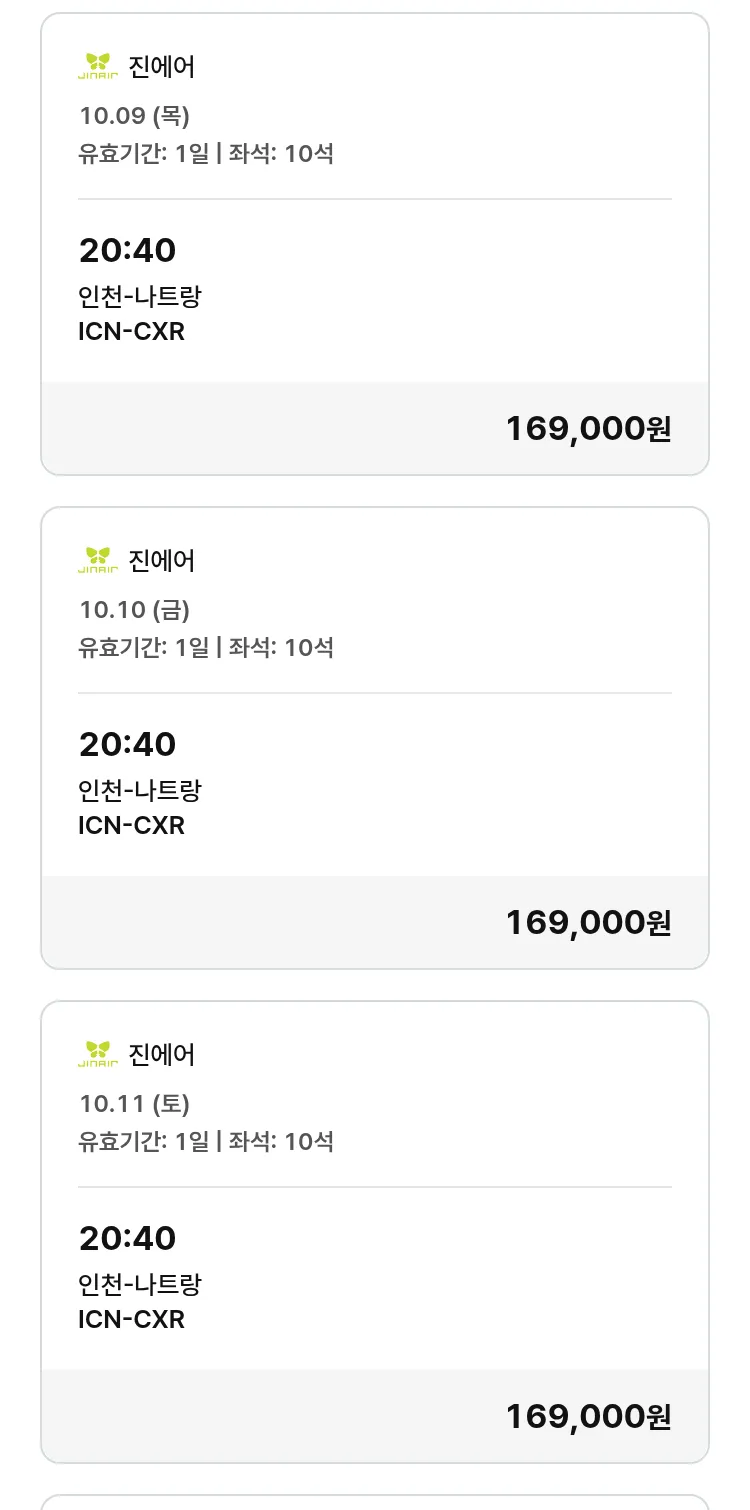
Task: Tap the validity and seats info on the 10.11 card
Action: coord(206,1142)
